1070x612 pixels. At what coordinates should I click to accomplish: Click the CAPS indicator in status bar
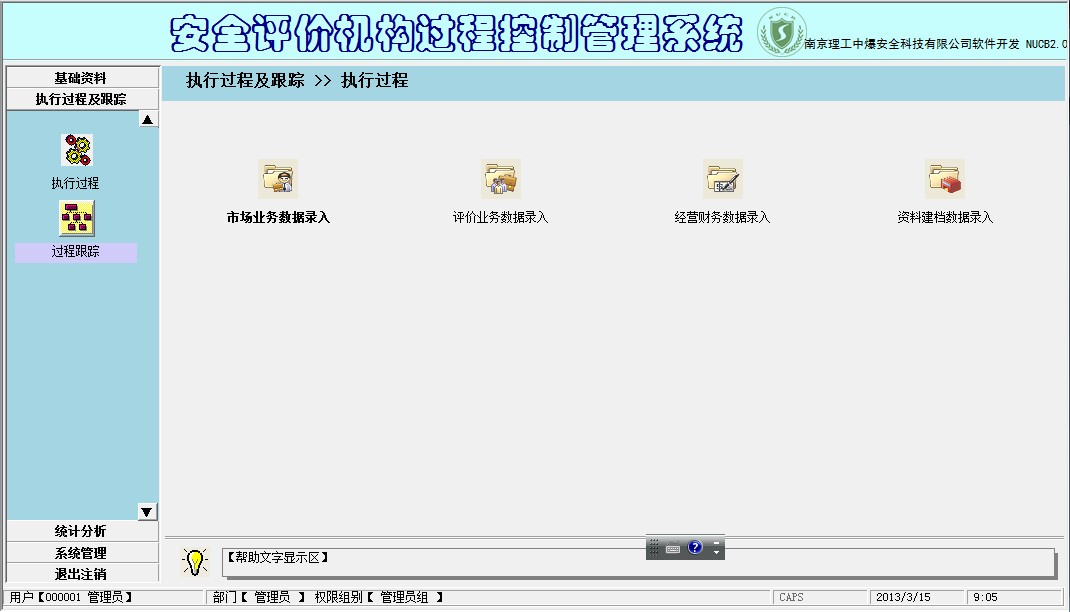(x=792, y=597)
